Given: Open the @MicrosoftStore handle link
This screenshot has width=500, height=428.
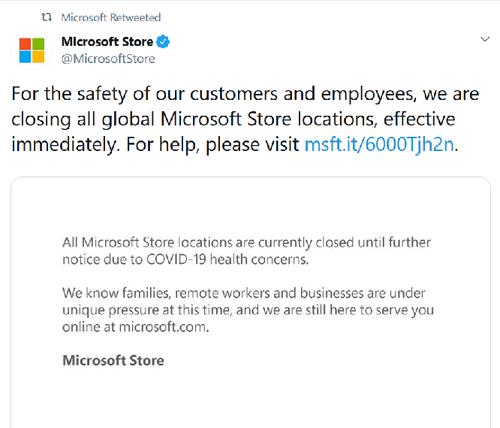Looking at the screenshot, I should (108, 59).
